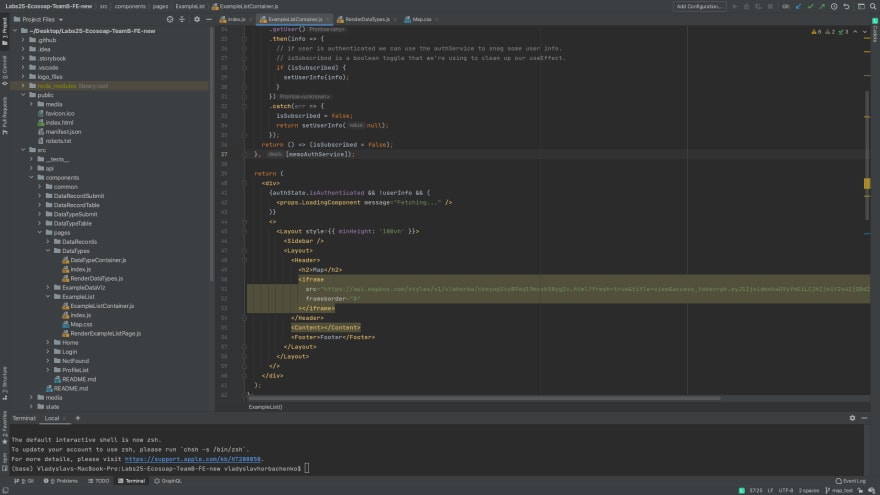
Task: Click the tool windows icon in bottom-left corner
Action: [x=5, y=491]
